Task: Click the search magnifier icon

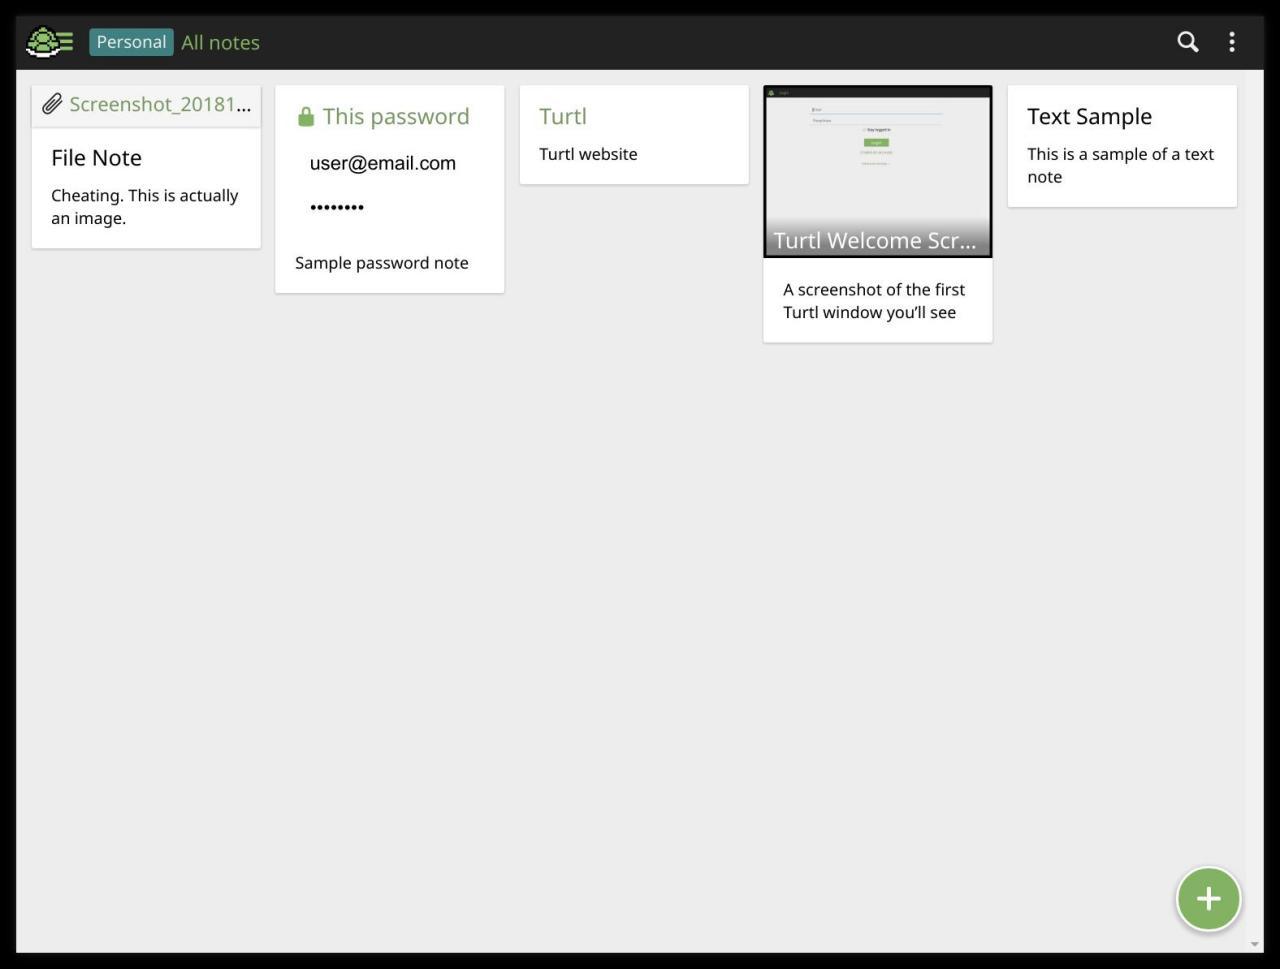Action: coord(1187,42)
